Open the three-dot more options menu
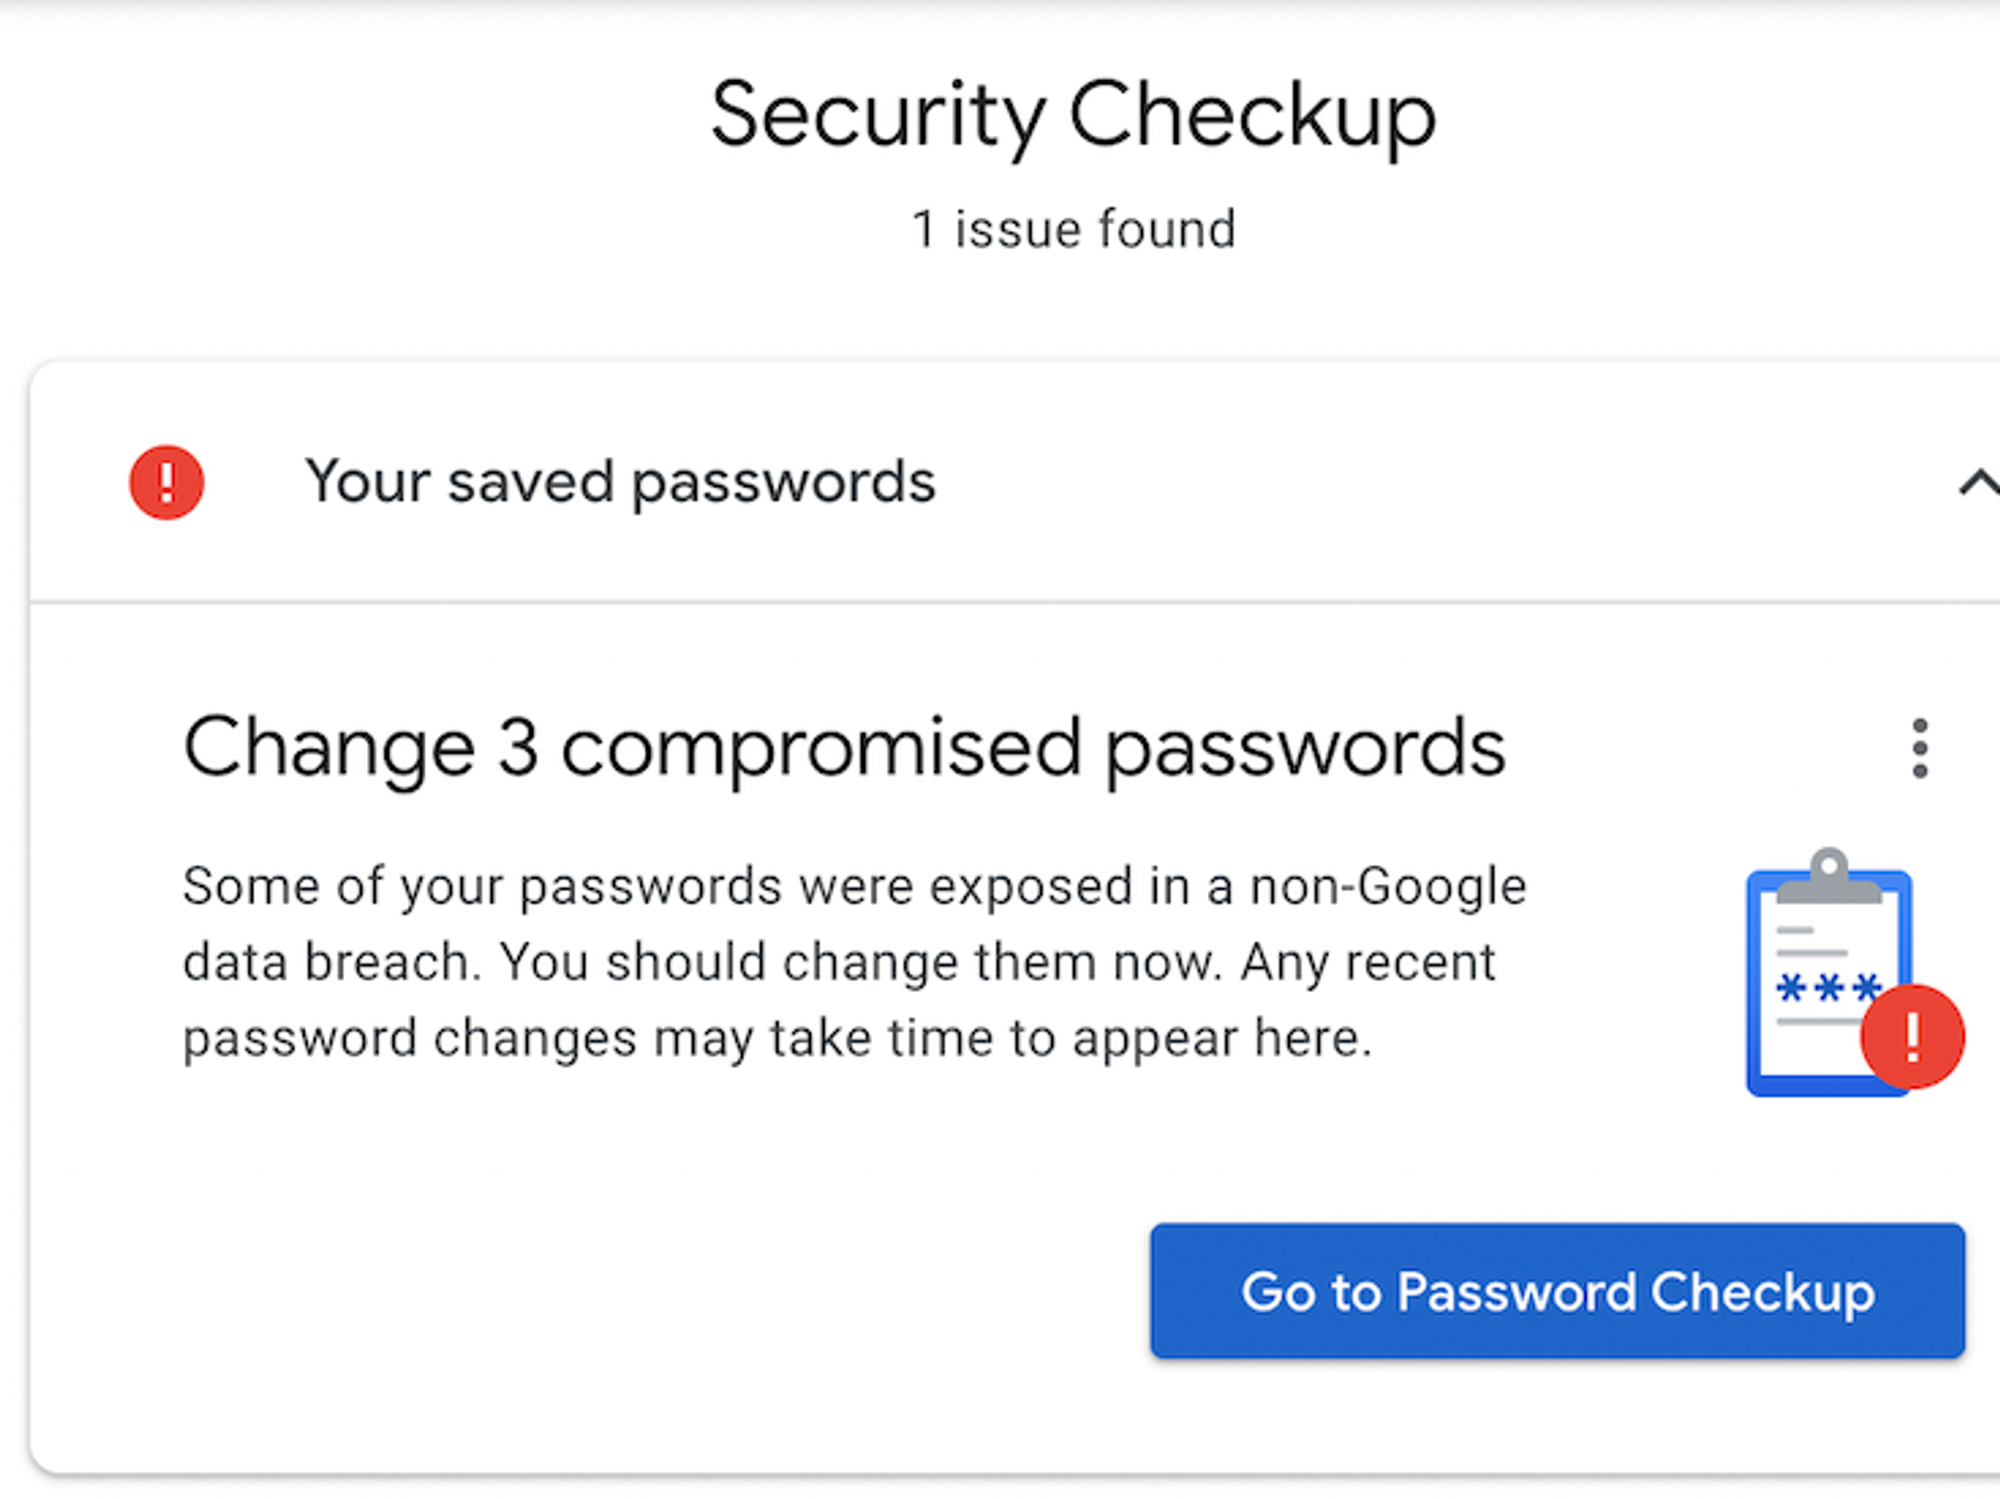Viewport: 2000px width, 1499px height. (1919, 748)
